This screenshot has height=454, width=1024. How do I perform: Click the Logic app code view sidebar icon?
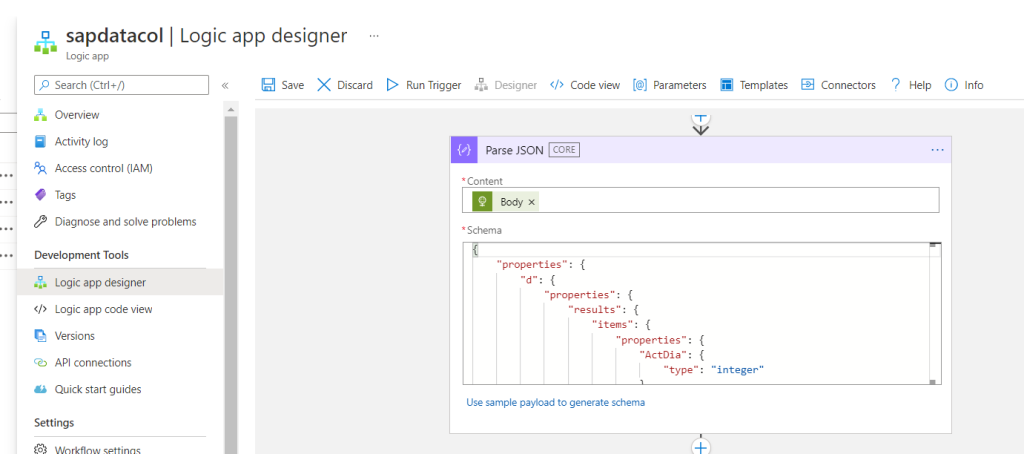(40, 309)
